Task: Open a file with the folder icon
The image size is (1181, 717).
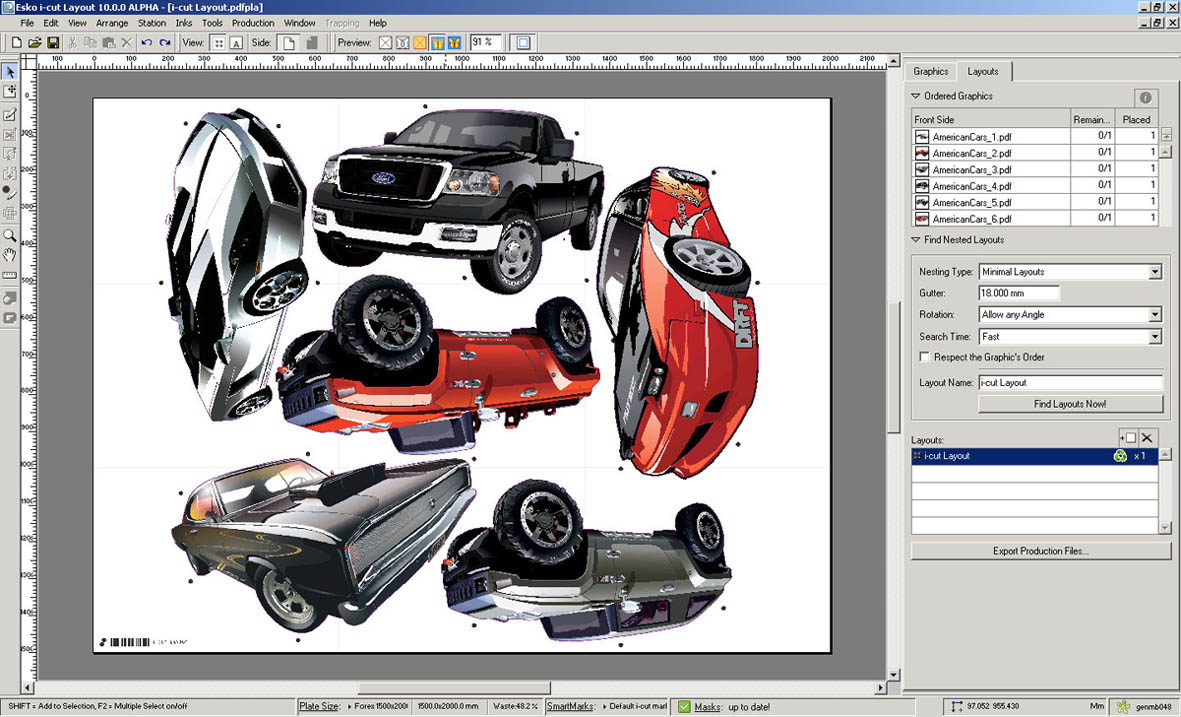Action: (x=35, y=43)
